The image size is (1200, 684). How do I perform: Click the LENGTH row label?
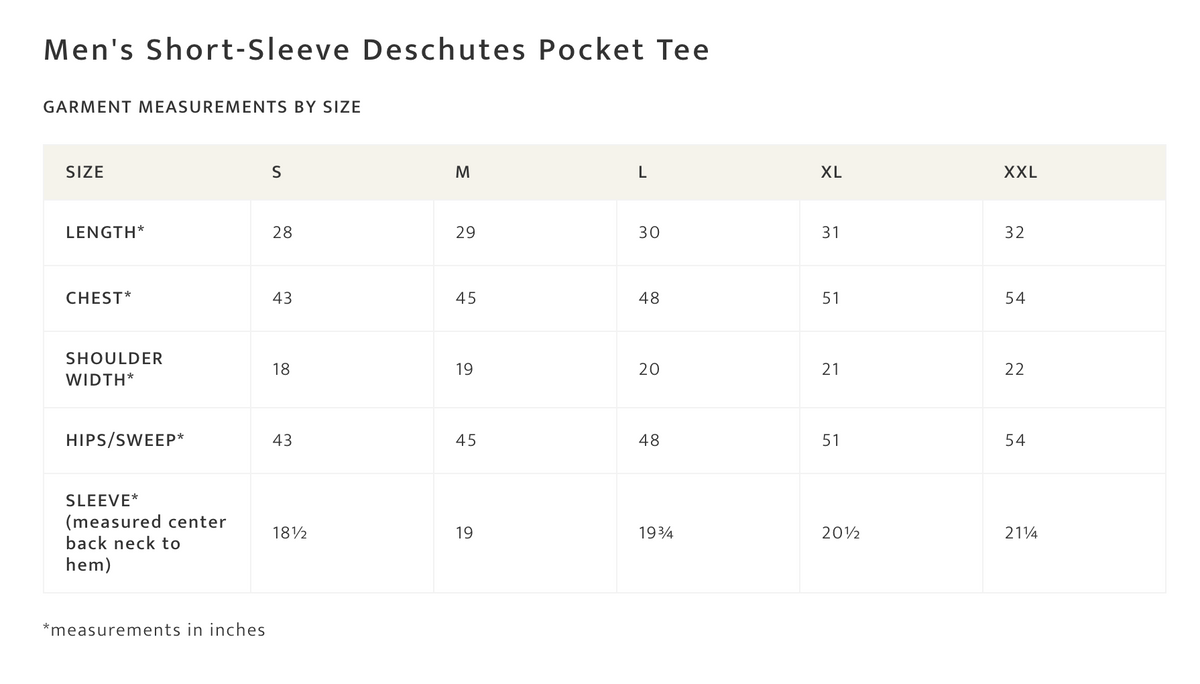pyautogui.click(x=105, y=232)
